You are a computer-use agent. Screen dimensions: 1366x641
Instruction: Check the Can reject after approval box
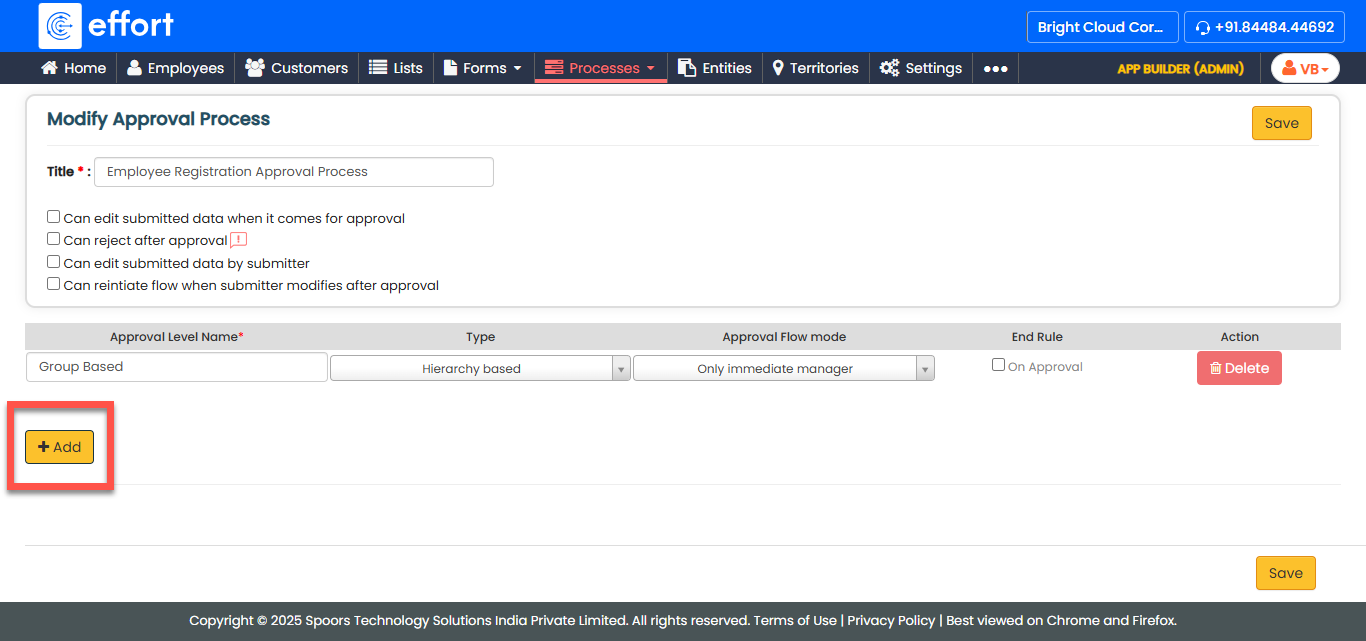tap(54, 239)
